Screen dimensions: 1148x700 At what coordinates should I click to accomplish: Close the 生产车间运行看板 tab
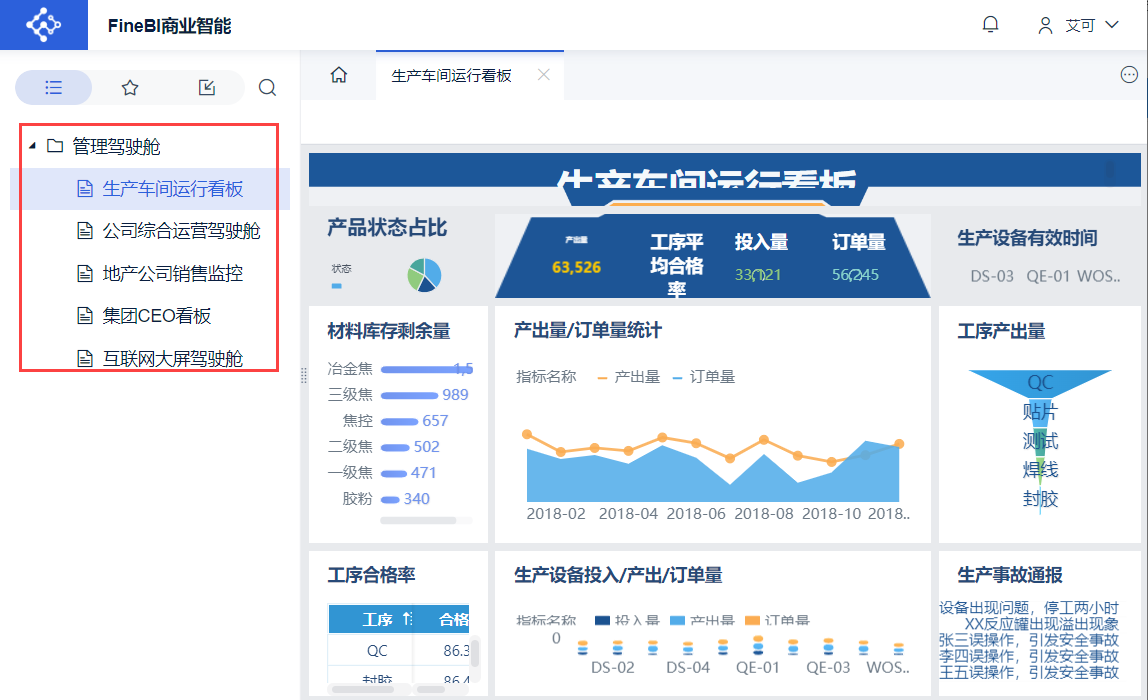tap(543, 75)
